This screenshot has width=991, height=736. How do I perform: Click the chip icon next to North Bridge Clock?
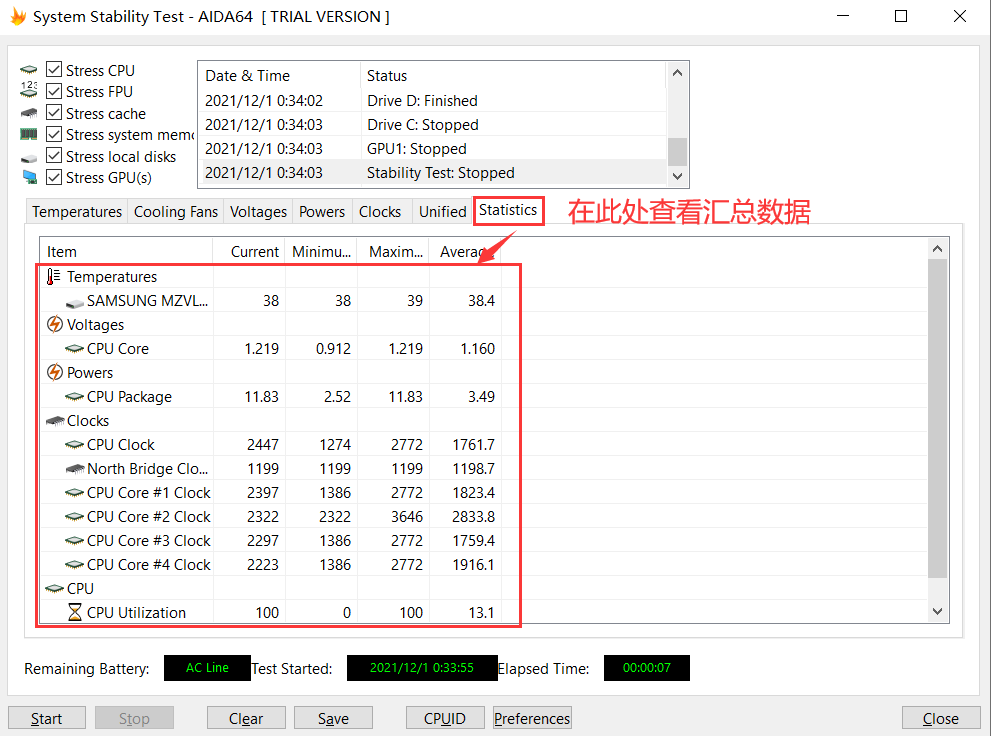click(x=75, y=469)
